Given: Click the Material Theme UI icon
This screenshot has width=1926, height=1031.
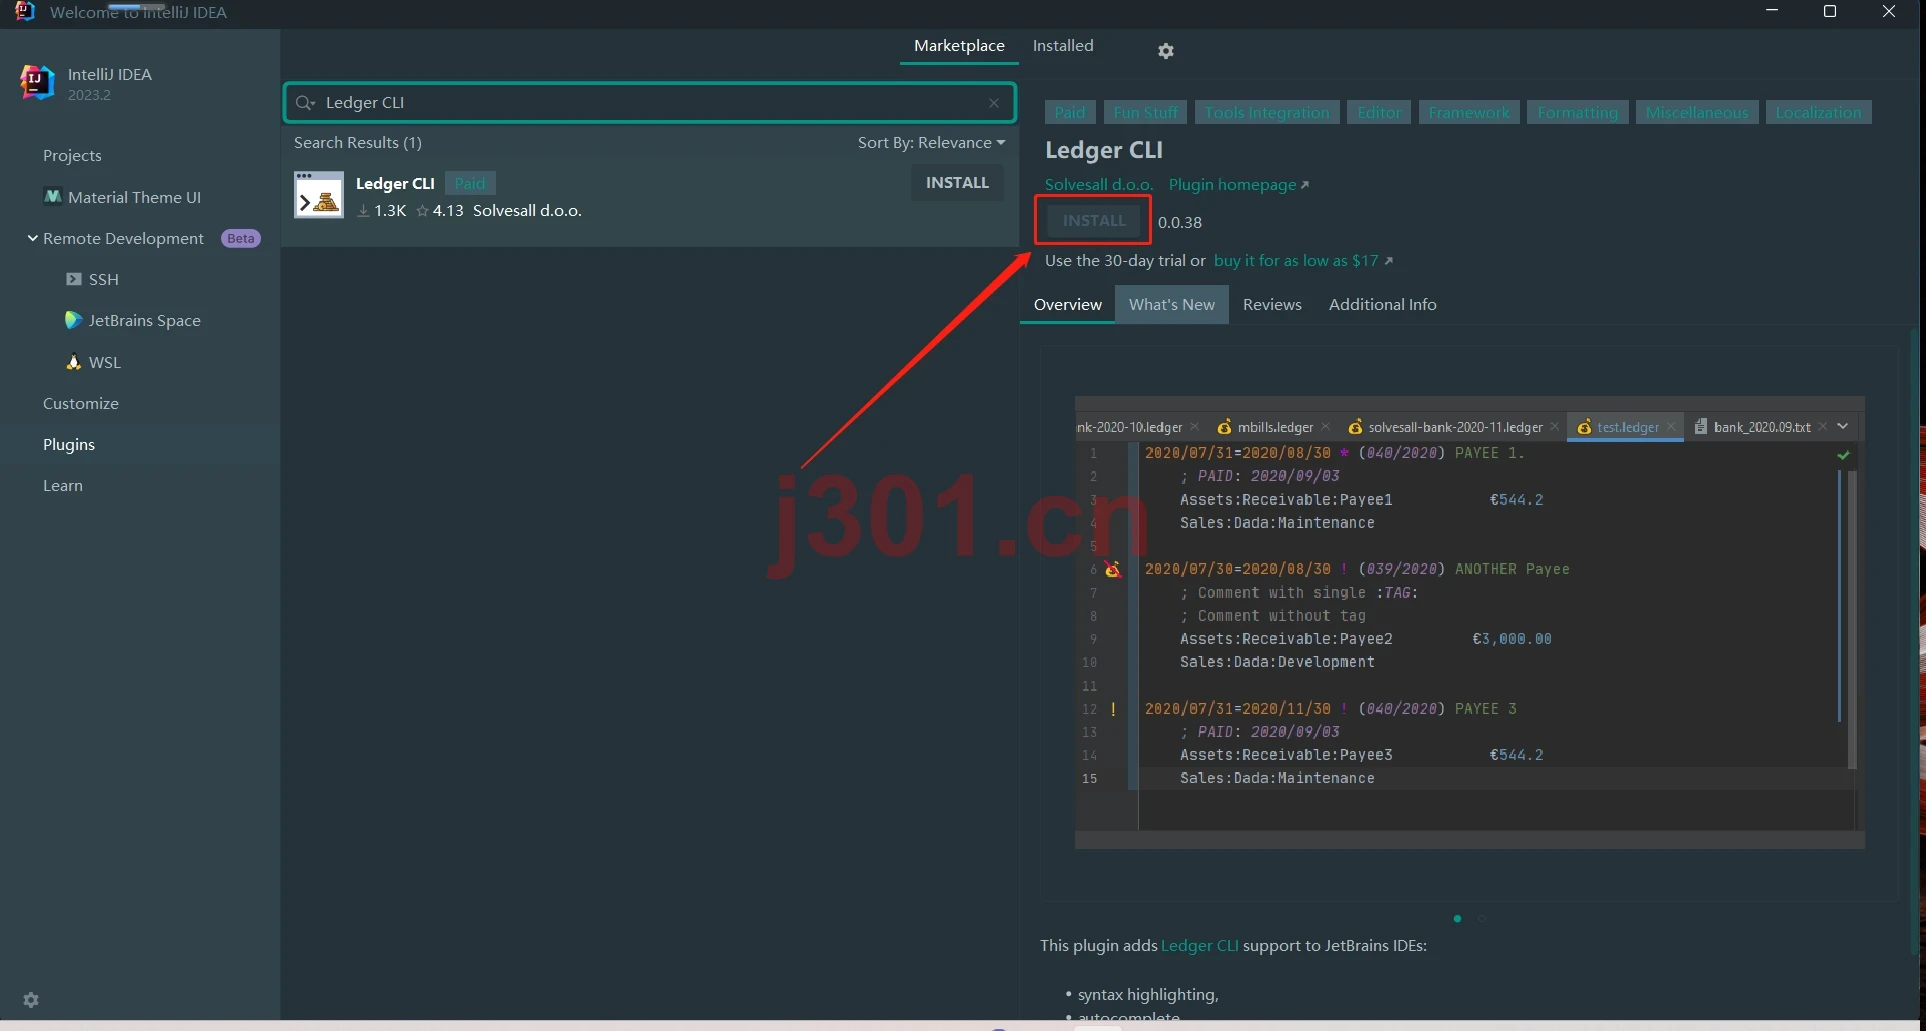Looking at the screenshot, I should 53,197.
